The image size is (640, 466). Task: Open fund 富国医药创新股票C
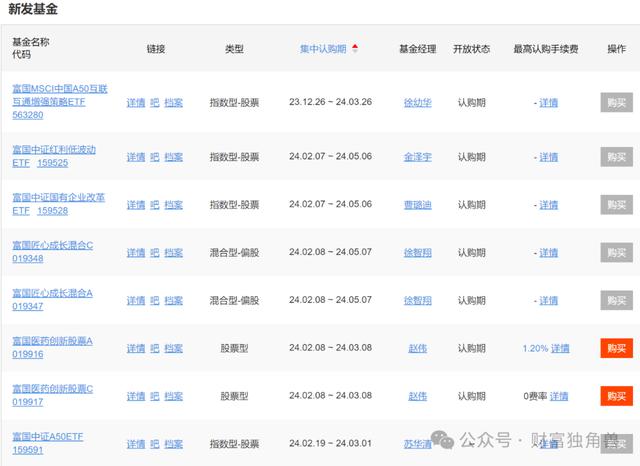53,388
